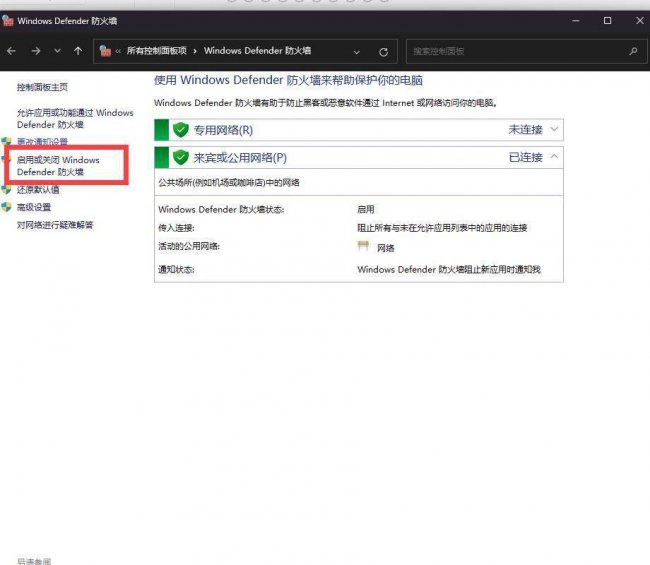Screen dimensions: 650x565
Task: Click the search control panel field
Action: 526,51
